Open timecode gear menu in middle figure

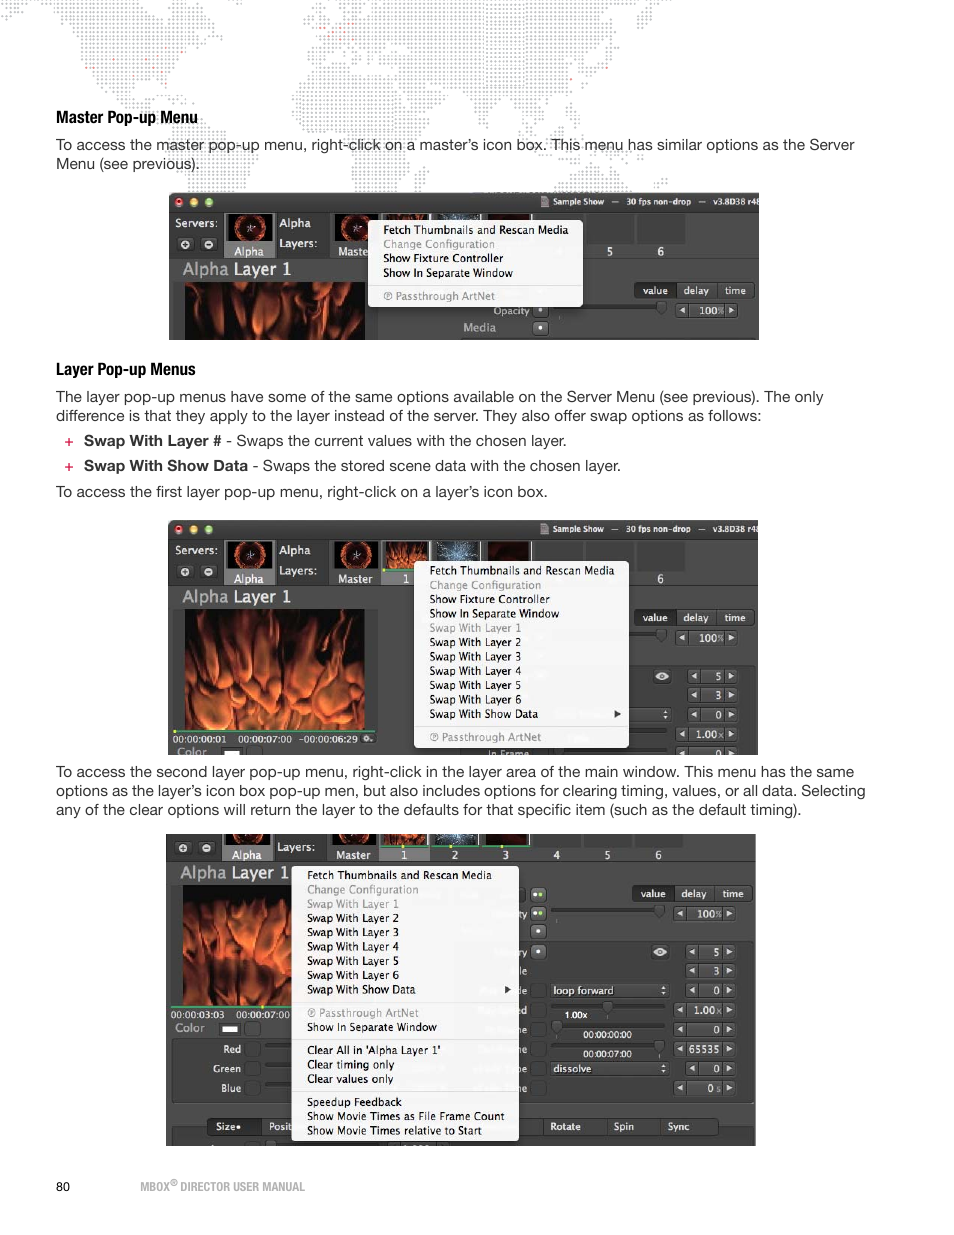(368, 739)
